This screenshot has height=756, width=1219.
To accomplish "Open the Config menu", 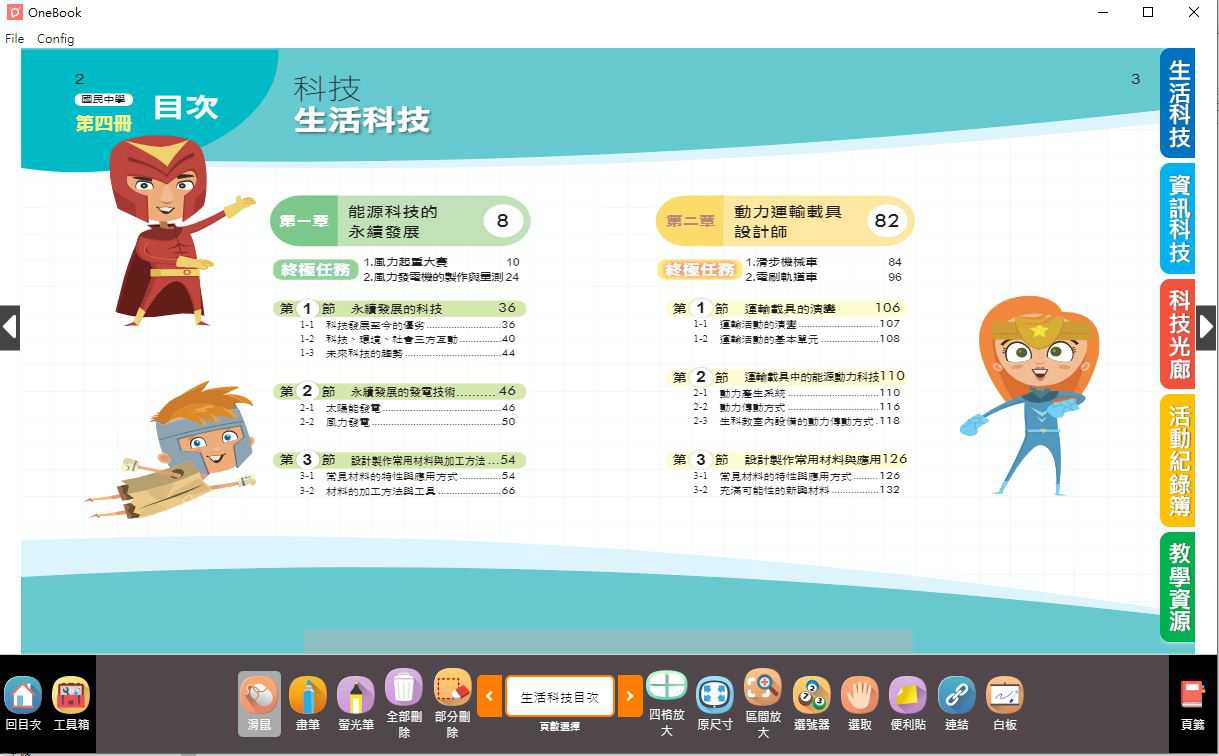I will click(x=55, y=38).
